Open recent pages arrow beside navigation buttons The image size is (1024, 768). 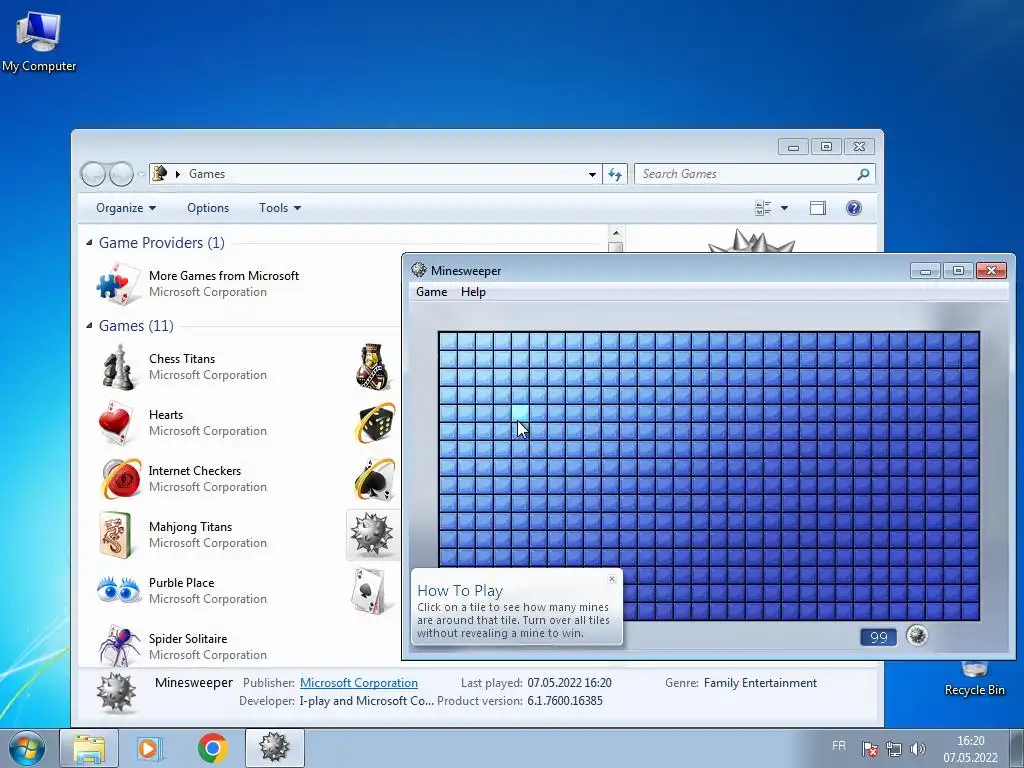[141, 174]
